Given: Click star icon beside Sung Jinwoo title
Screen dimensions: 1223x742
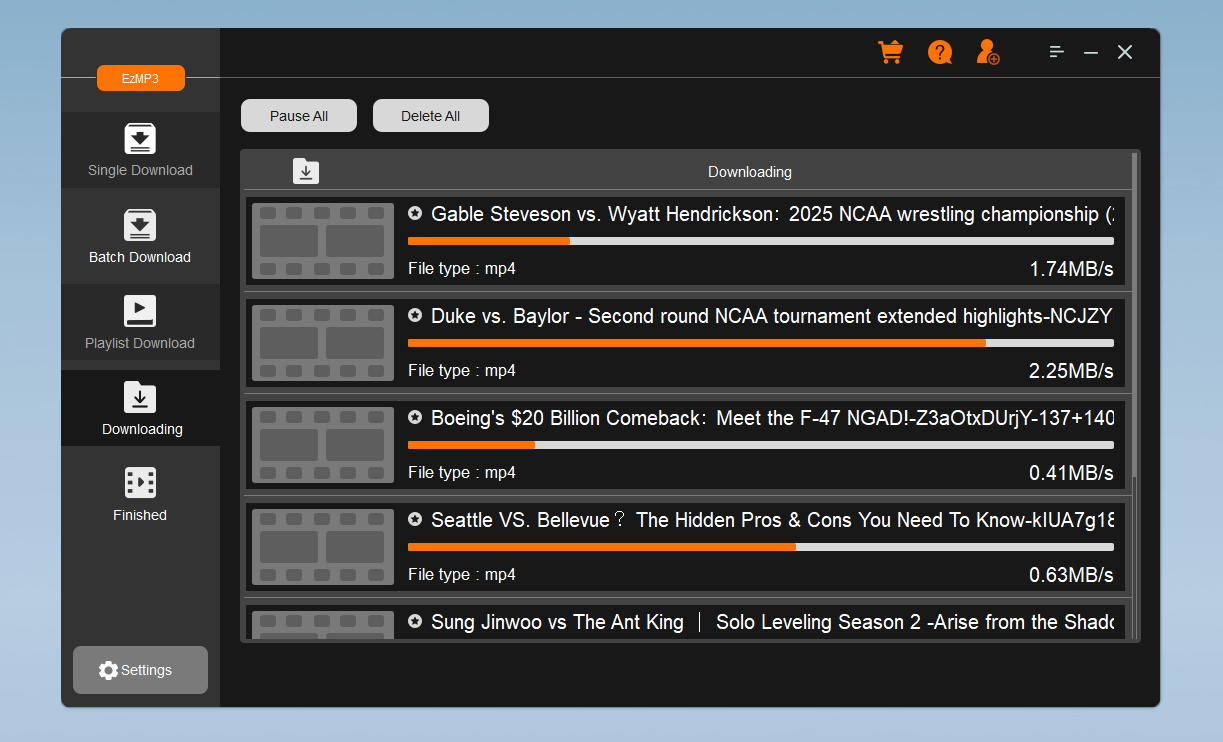Looking at the screenshot, I should point(415,621).
